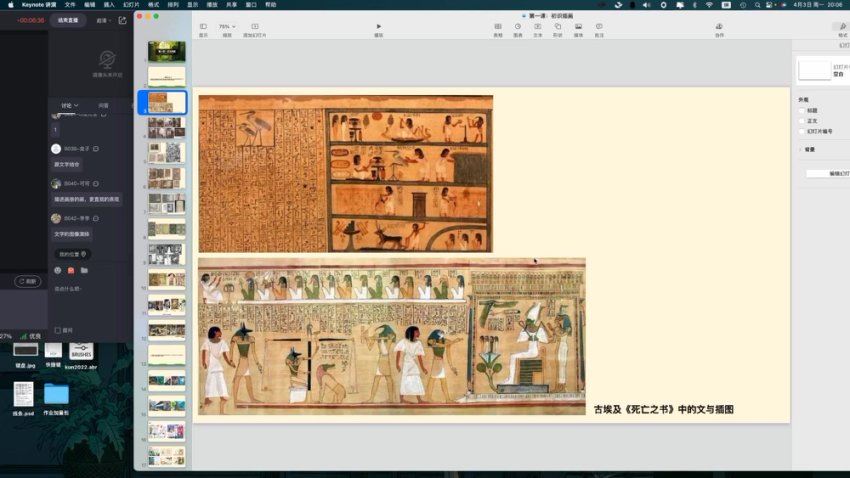Viewport: 850px width, 478px height.
Task: Click the Add Slide toolbar icon
Action: tap(255, 27)
